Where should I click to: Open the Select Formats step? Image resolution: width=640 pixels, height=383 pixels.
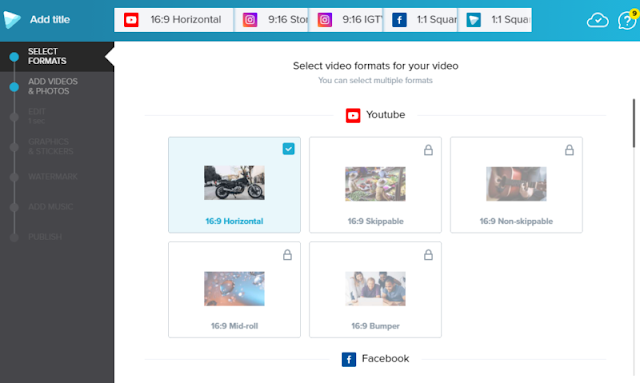pos(47,56)
